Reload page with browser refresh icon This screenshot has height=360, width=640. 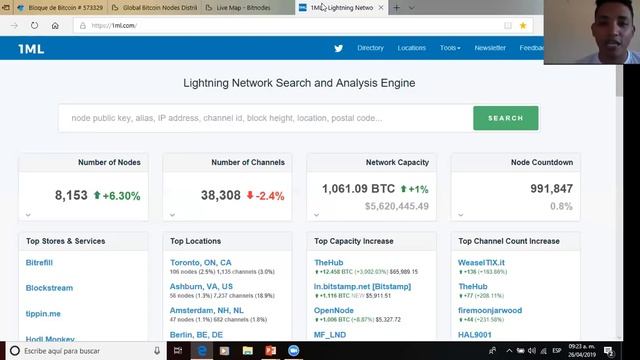coord(34,25)
